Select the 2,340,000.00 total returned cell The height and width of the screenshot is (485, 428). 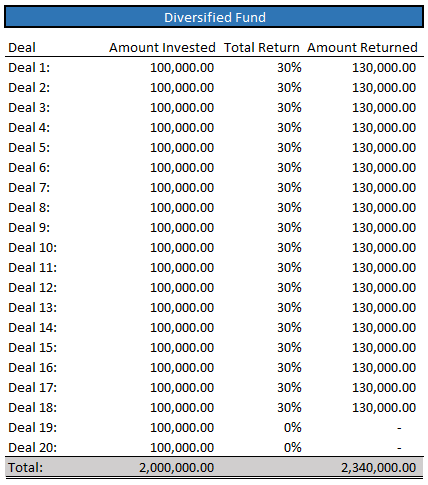[x=379, y=468]
